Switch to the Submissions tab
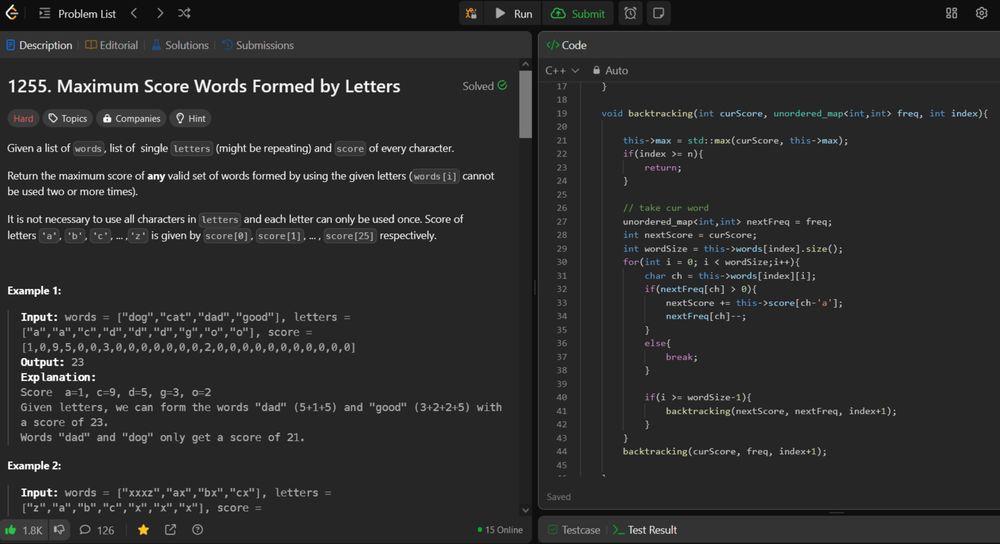The height and width of the screenshot is (544, 1000). pos(258,45)
